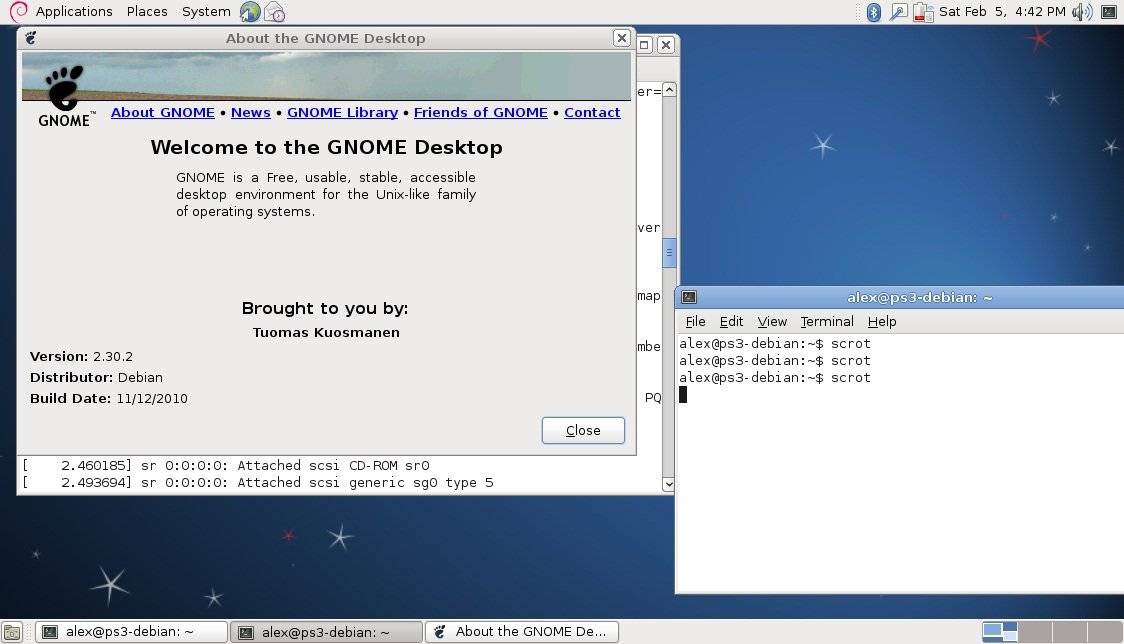Click the foot icon in About dialog titlebar
The height and width of the screenshot is (644, 1124).
tap(31, 38)
